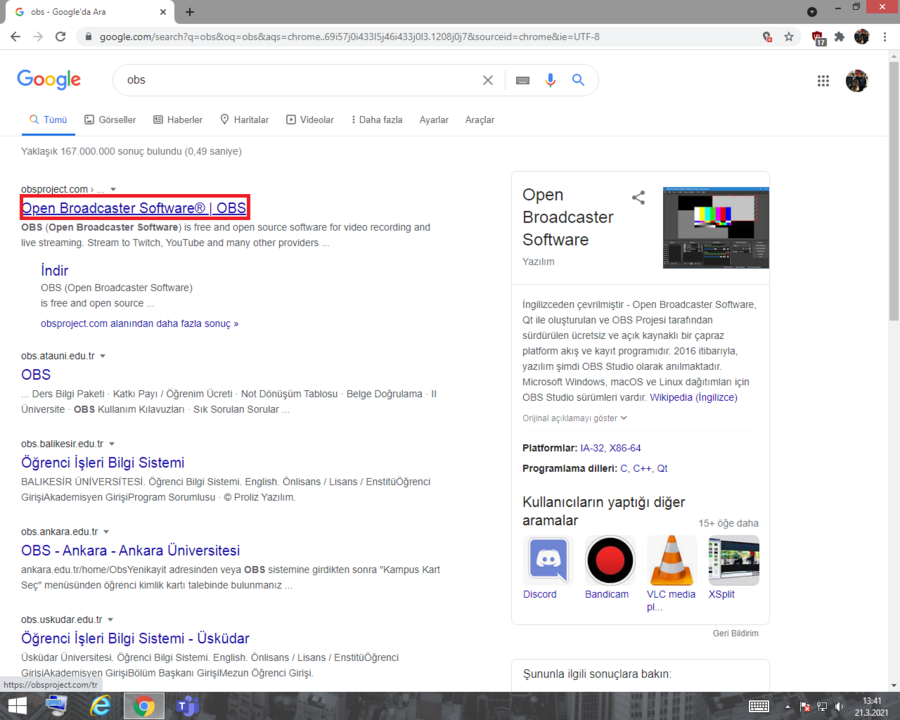Open 'Öğrenci İşleri Bilgi Sistemi - Üsküdar' result
Screen dimensions: 900x720
[135, 638]
